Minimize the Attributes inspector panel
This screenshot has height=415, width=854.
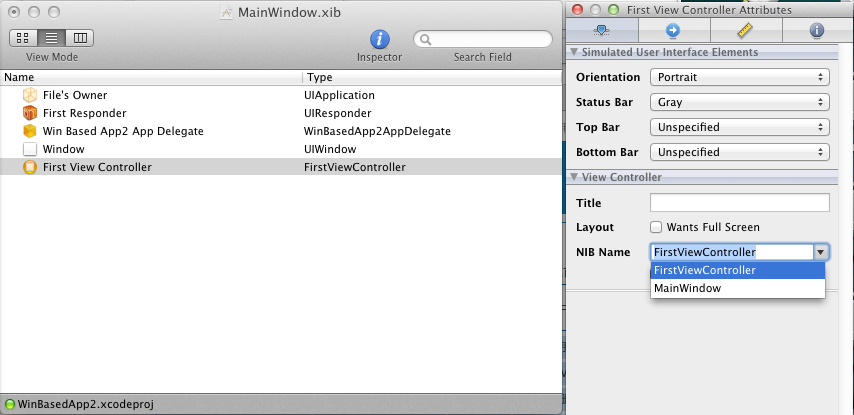coord(595,9)
